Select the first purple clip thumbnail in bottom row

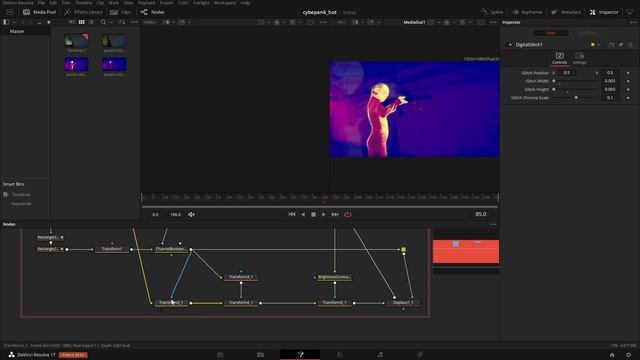[x=76, y=64]
